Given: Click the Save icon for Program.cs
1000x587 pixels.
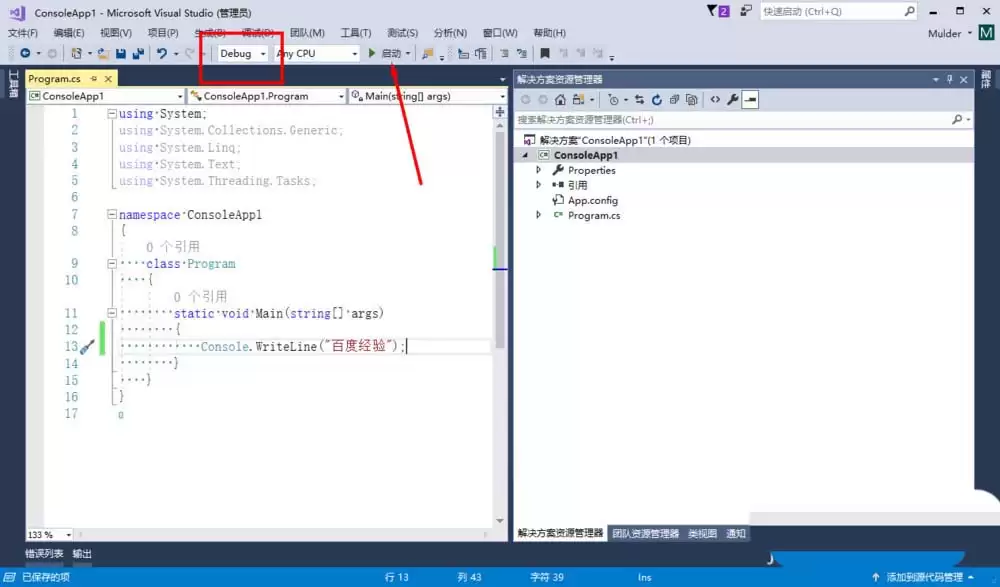Looking at the screenshot, I should (x=120, y=53).
